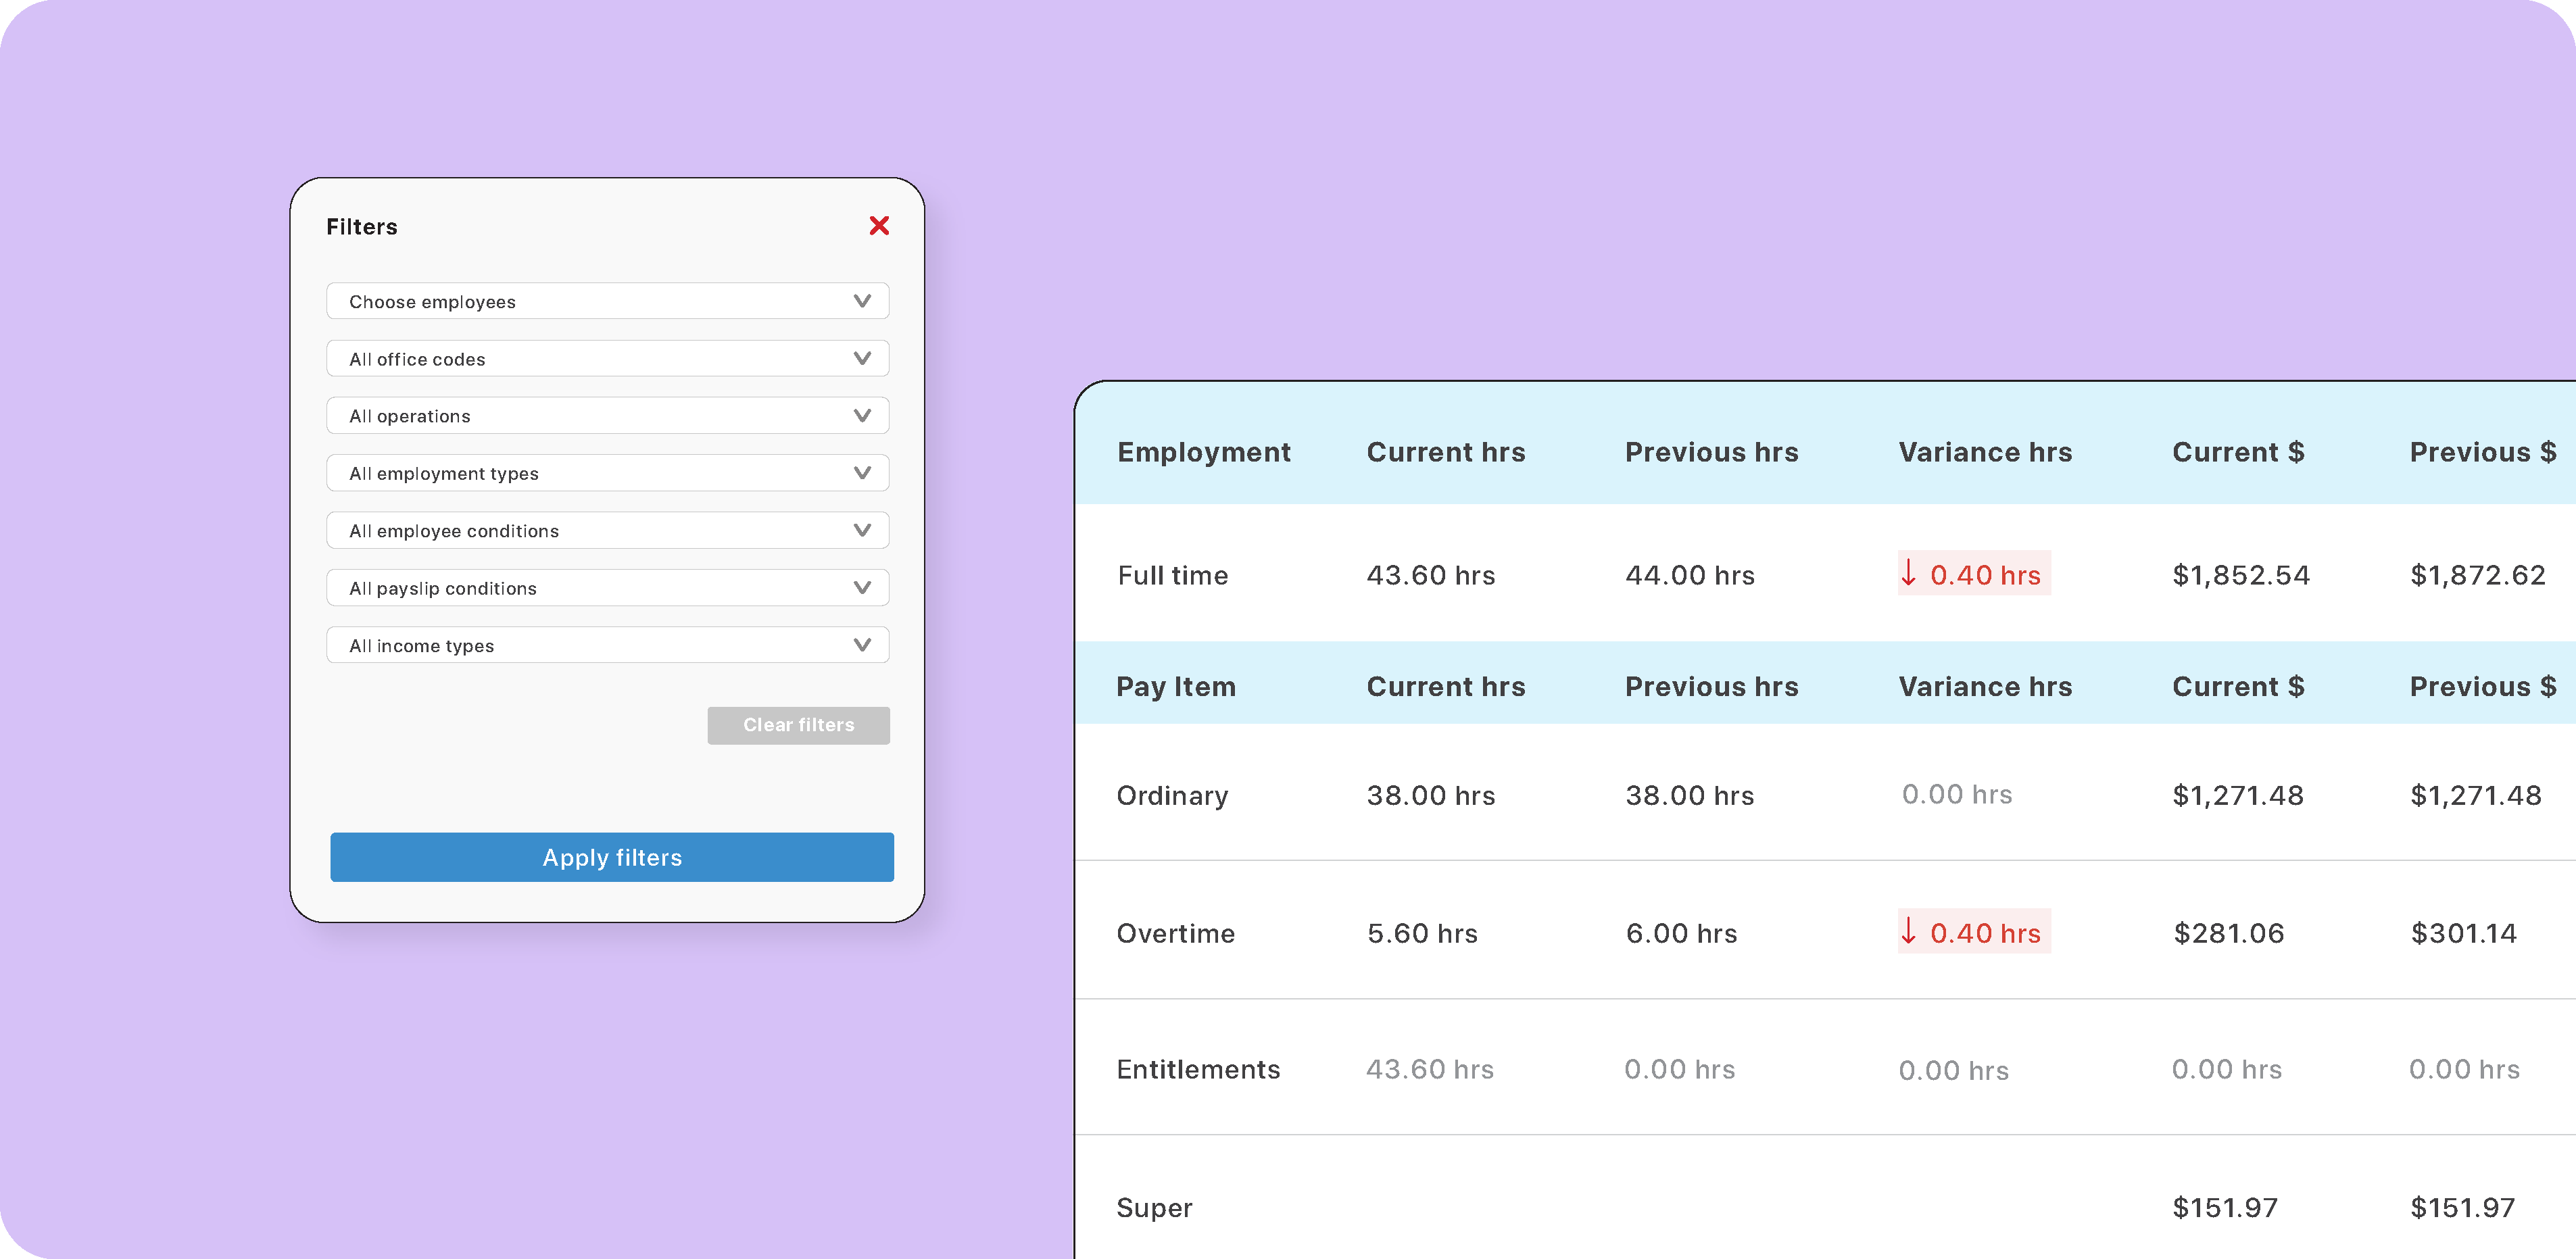Click the Apply filters button
The image size is (2576, 1259).
click(612, 857)
